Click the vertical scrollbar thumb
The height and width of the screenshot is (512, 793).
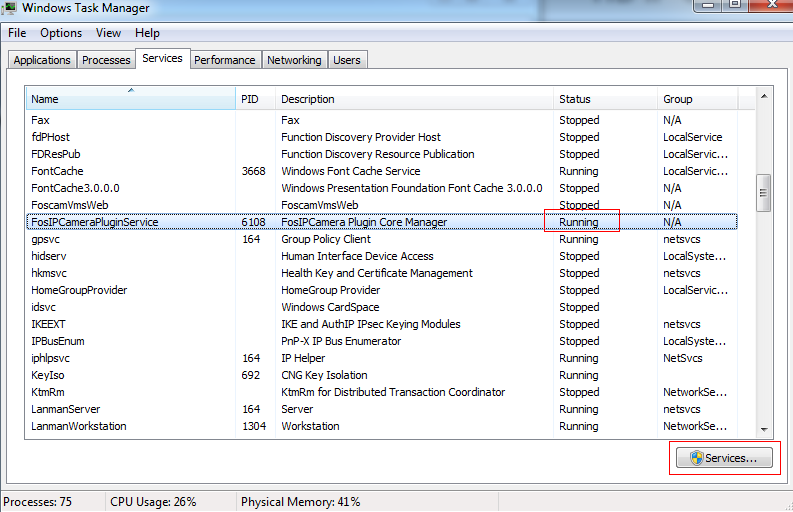(x=764, y=193)
